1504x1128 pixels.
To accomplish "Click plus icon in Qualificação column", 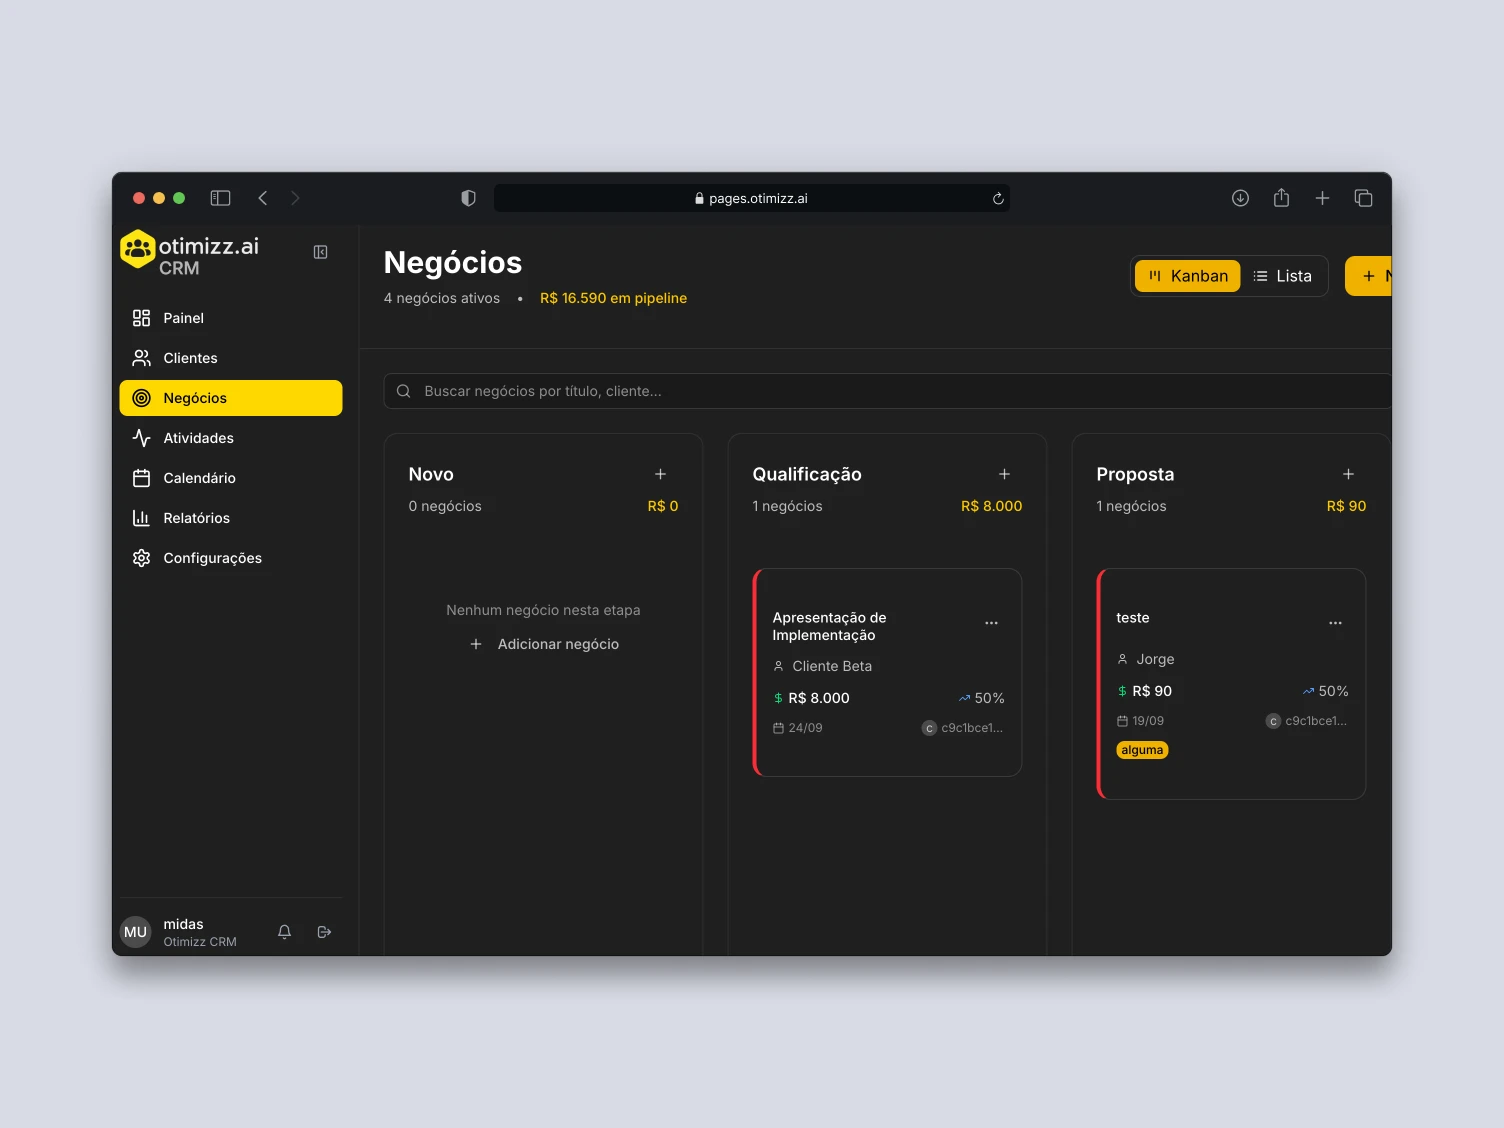I will point(1004,474).
